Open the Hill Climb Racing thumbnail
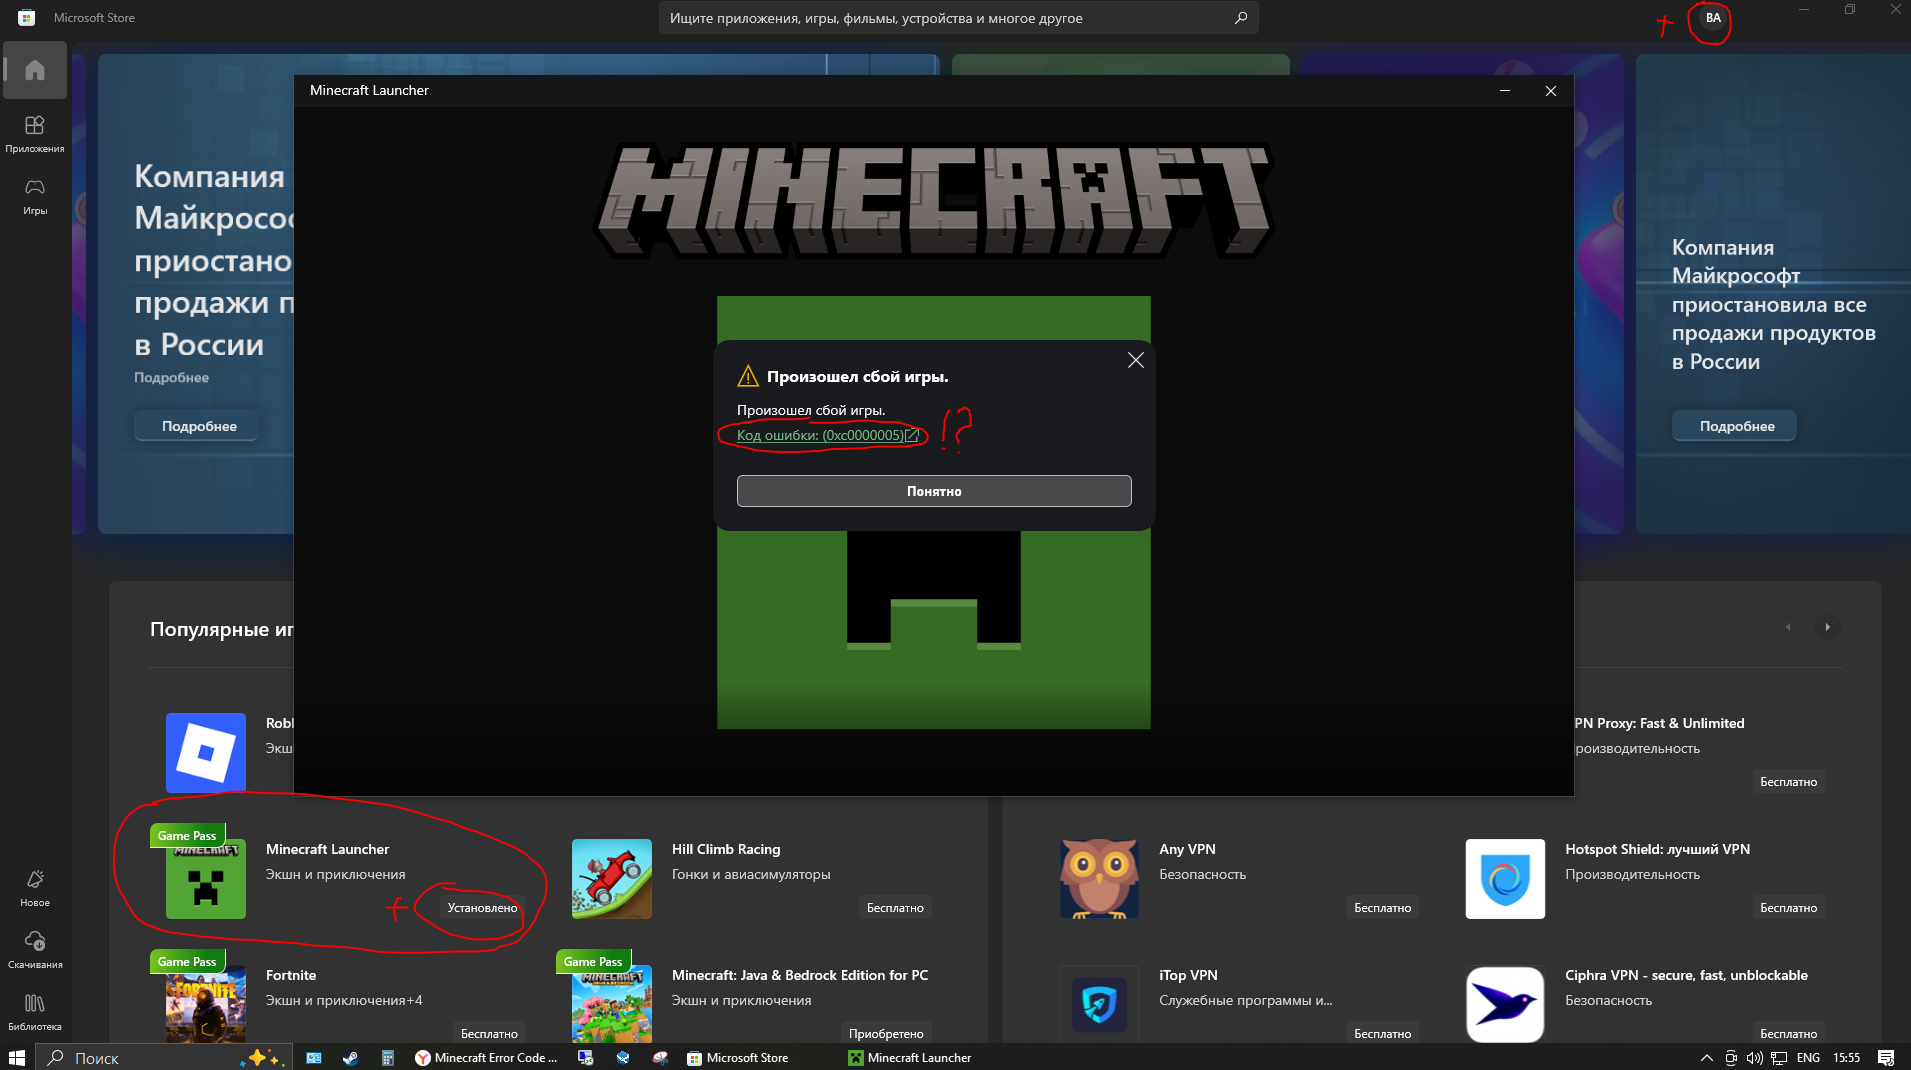 point(610,878)
